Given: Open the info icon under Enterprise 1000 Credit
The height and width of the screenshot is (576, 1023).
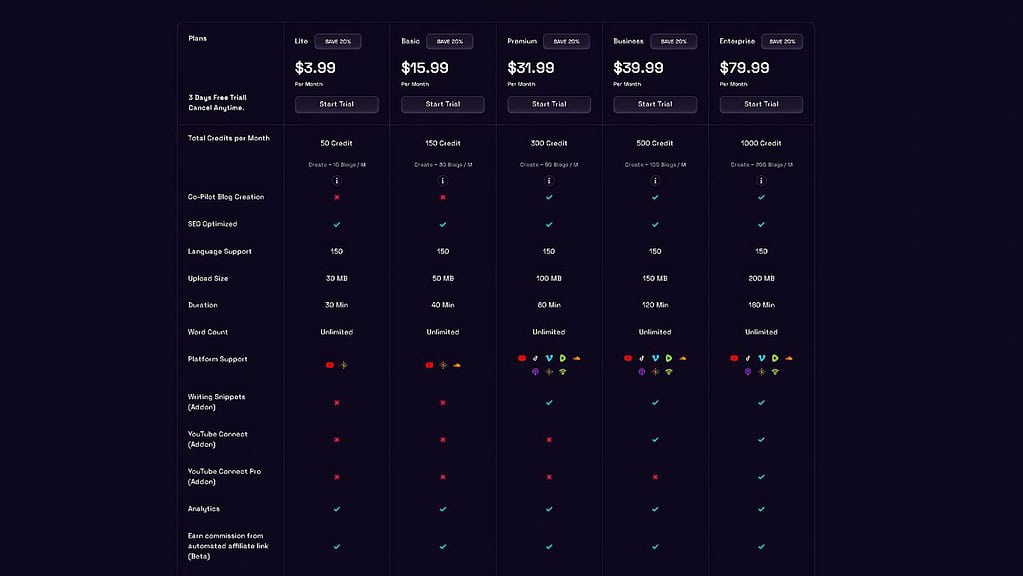Looking at the screenshot, I should coord(761,181).
